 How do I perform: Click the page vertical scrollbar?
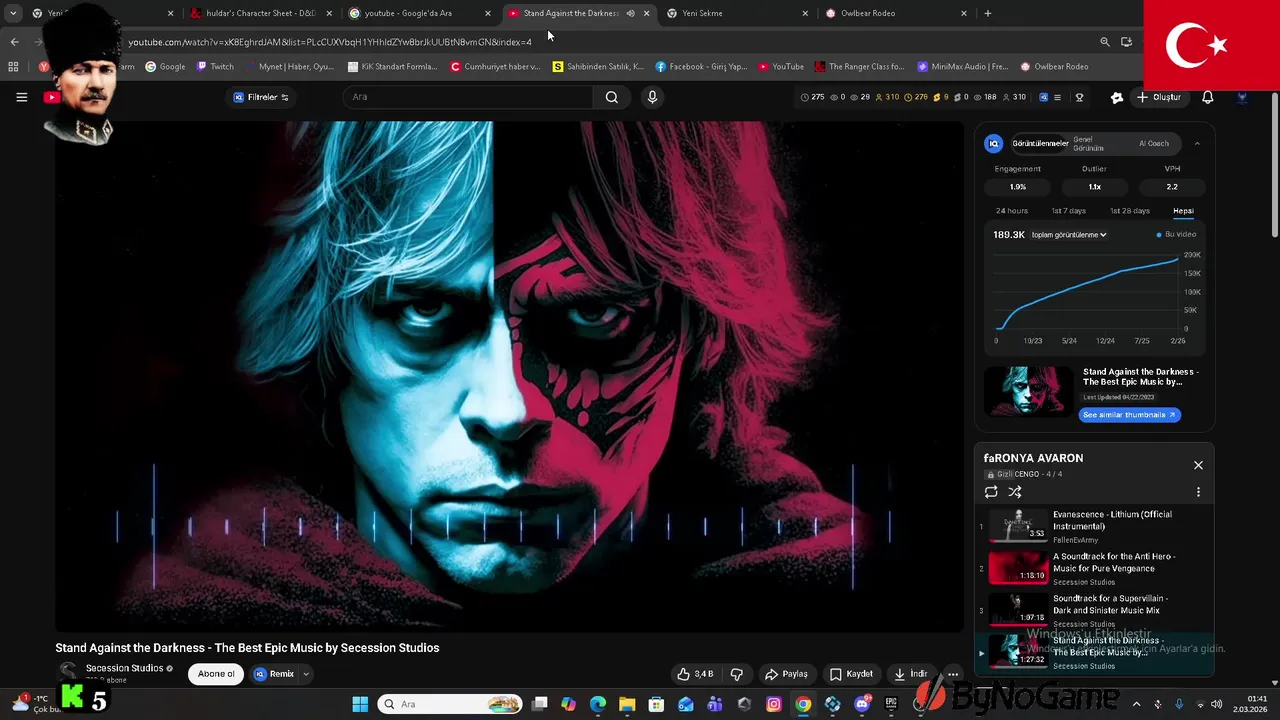pos(1274,165)
